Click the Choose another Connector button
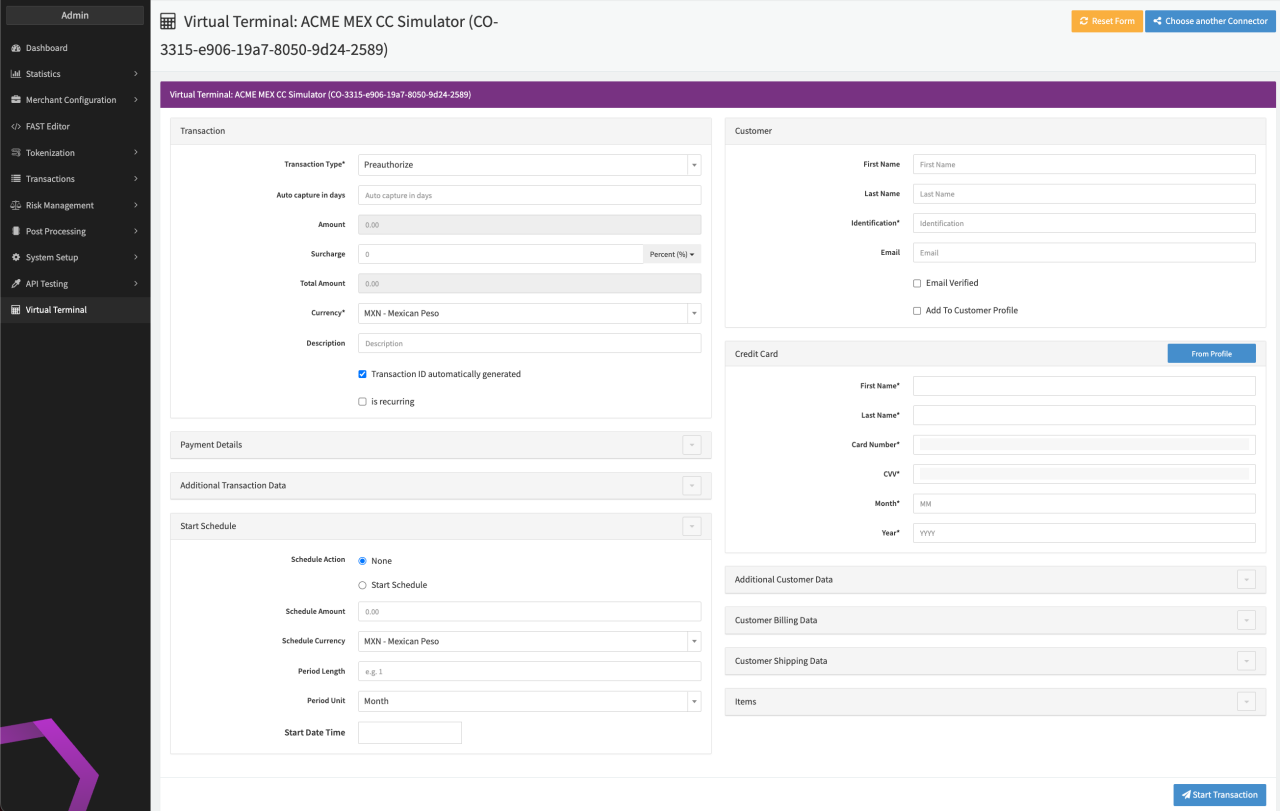The height and width of the screenshot is (811, 1280). (1210, 21)
